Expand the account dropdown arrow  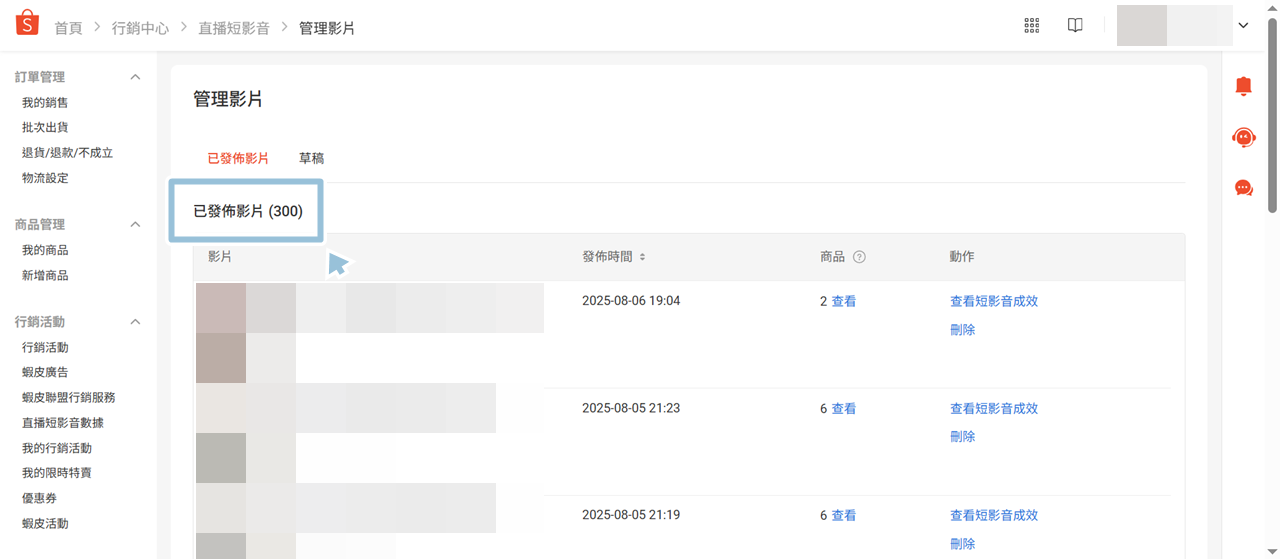(1243, 26)
